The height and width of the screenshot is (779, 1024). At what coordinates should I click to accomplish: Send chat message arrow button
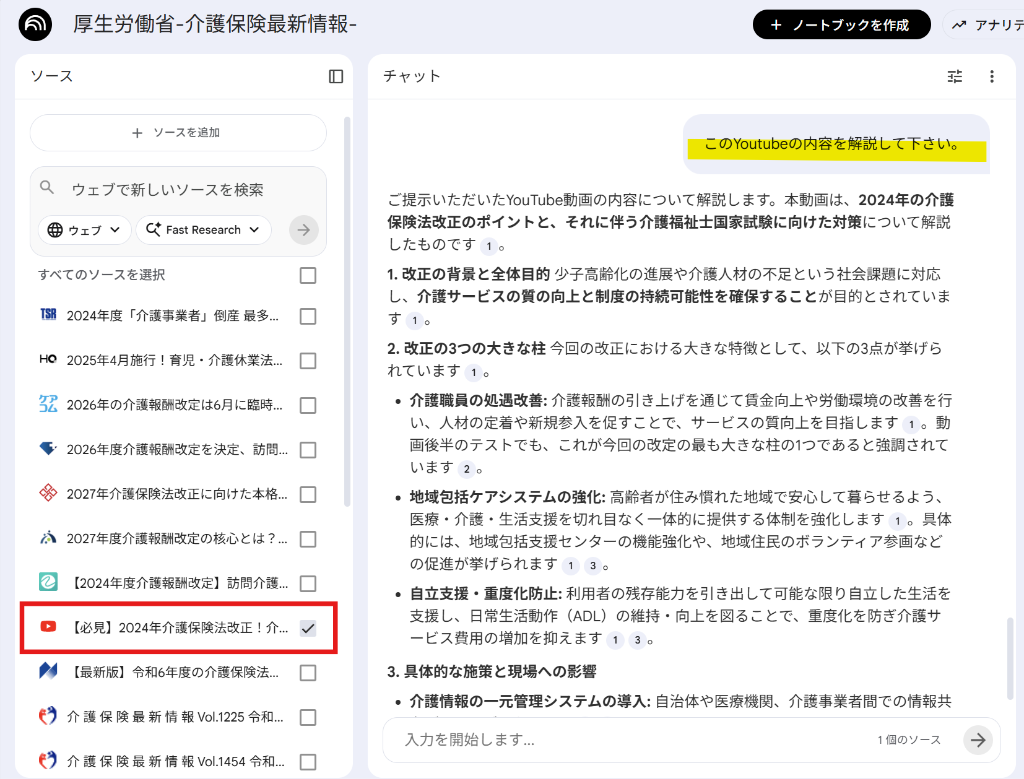pos(978,740)
